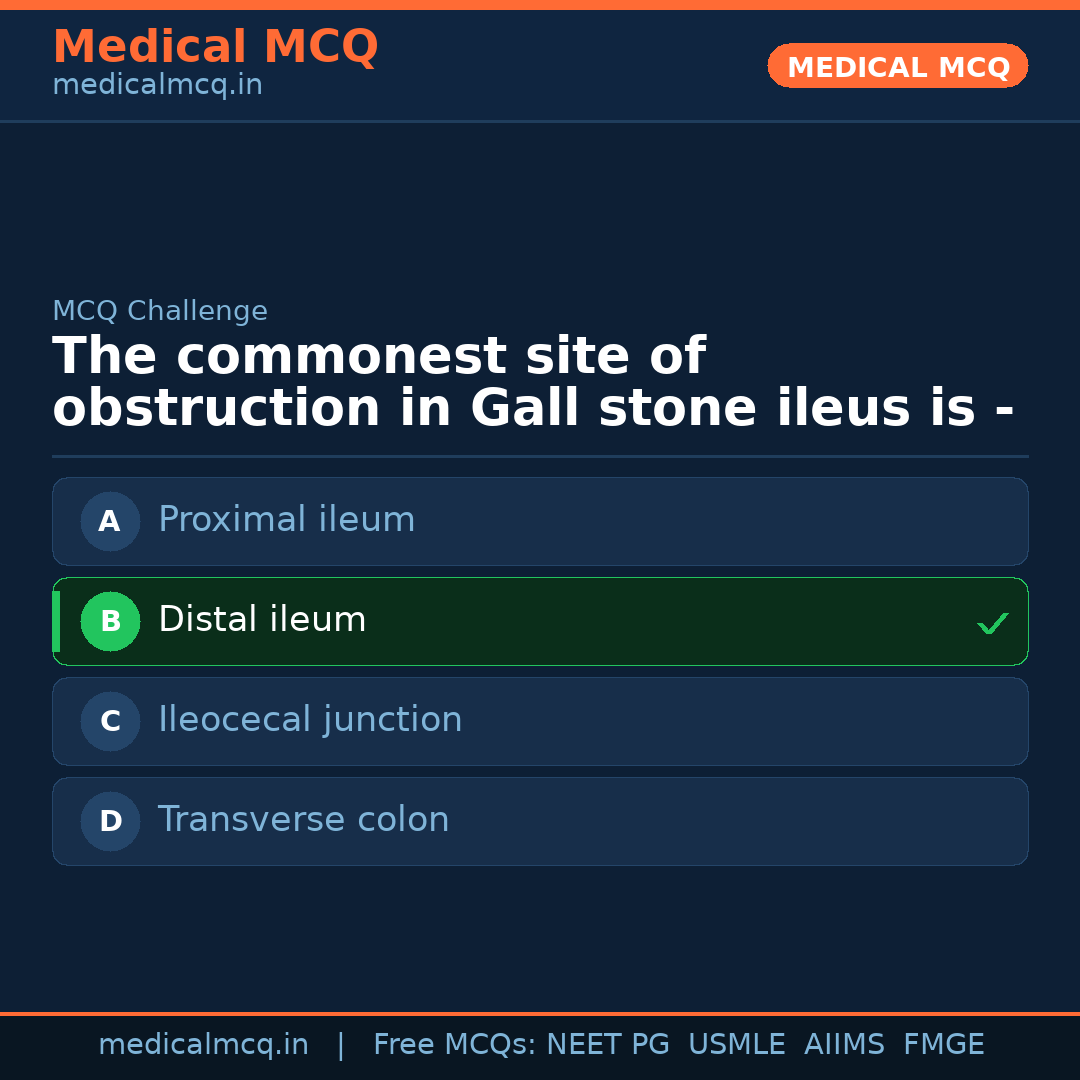
Task: Select the circular C badge icon
Action: pos(110,721)
